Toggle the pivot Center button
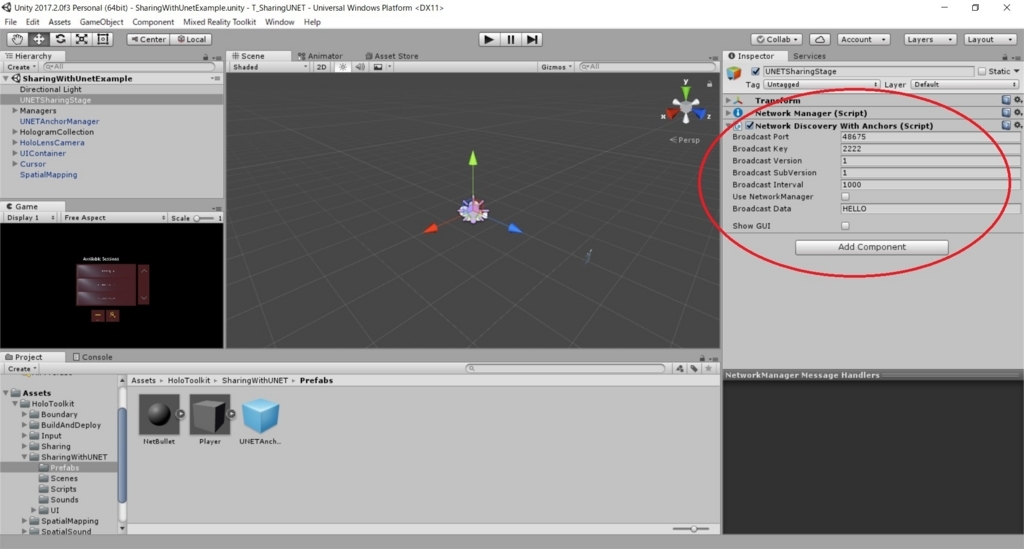This screenshot has width=1024, height=549. 148,39
